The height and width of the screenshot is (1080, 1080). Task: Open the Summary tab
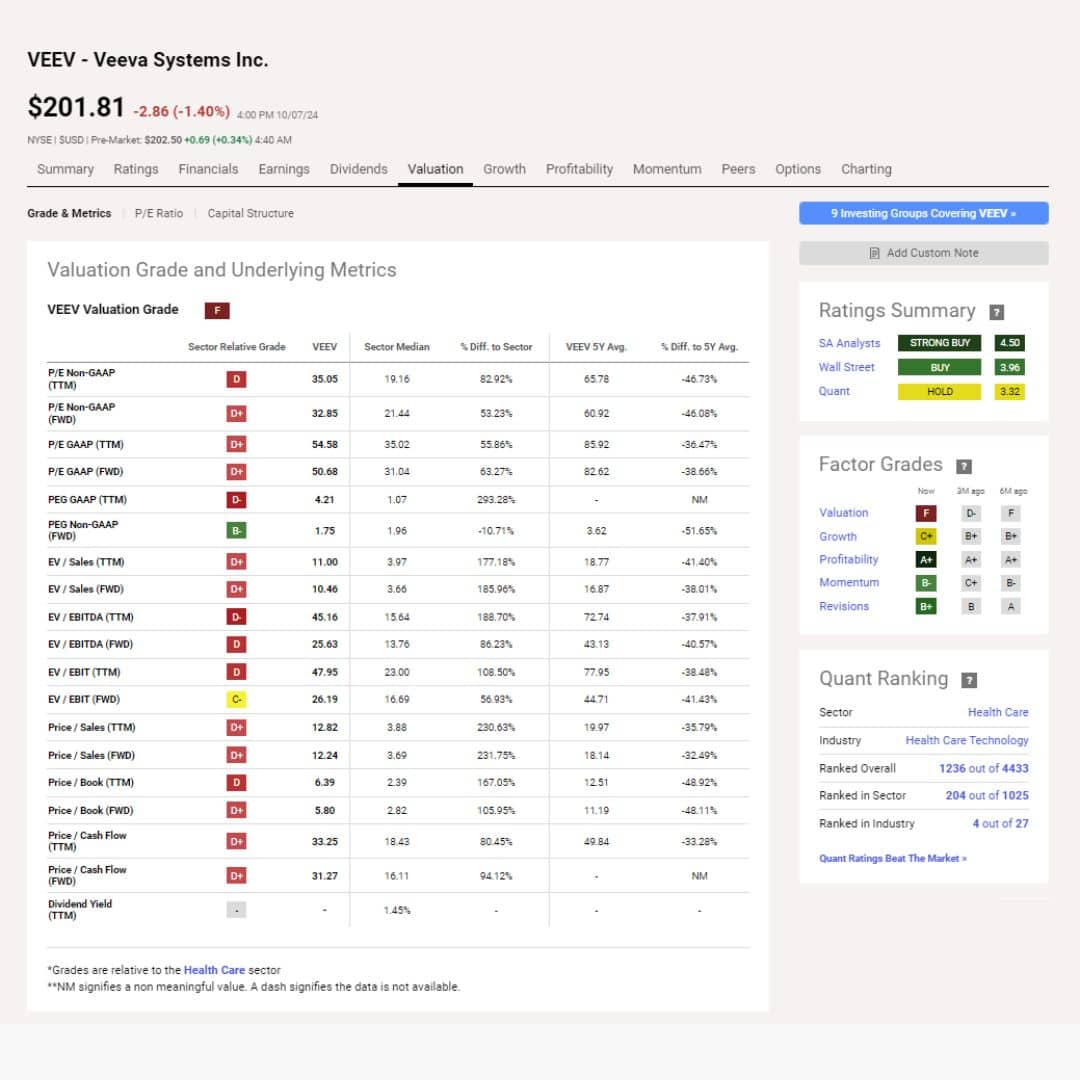point(65,169)
